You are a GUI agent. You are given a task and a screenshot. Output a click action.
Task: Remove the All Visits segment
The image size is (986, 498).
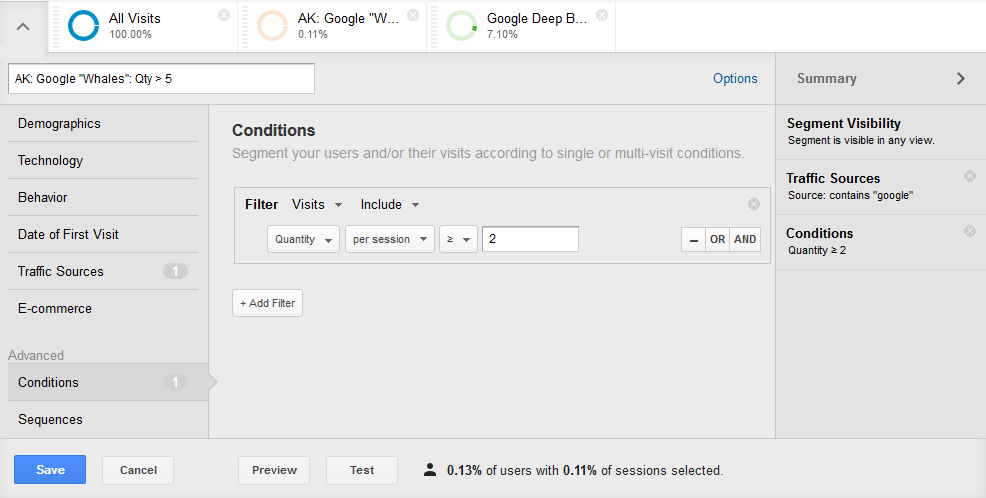pos(224,15)
